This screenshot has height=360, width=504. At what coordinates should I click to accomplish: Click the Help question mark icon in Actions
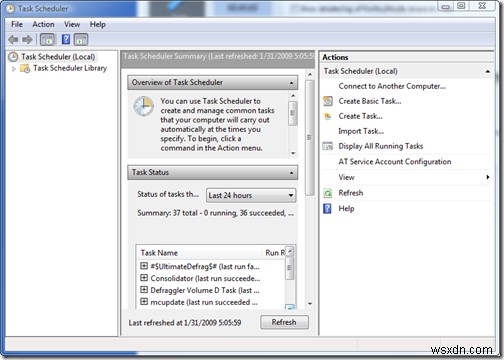pos(328,209)
